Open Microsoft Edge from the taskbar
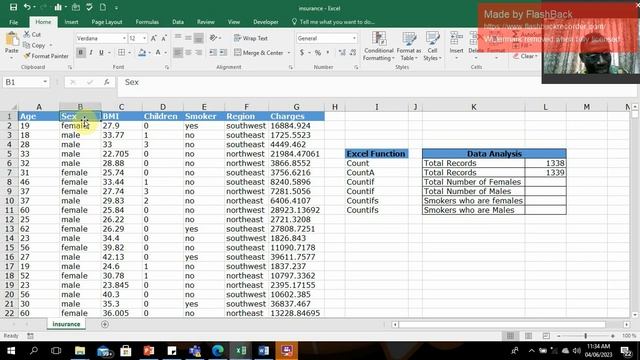 tap(218, 350)
